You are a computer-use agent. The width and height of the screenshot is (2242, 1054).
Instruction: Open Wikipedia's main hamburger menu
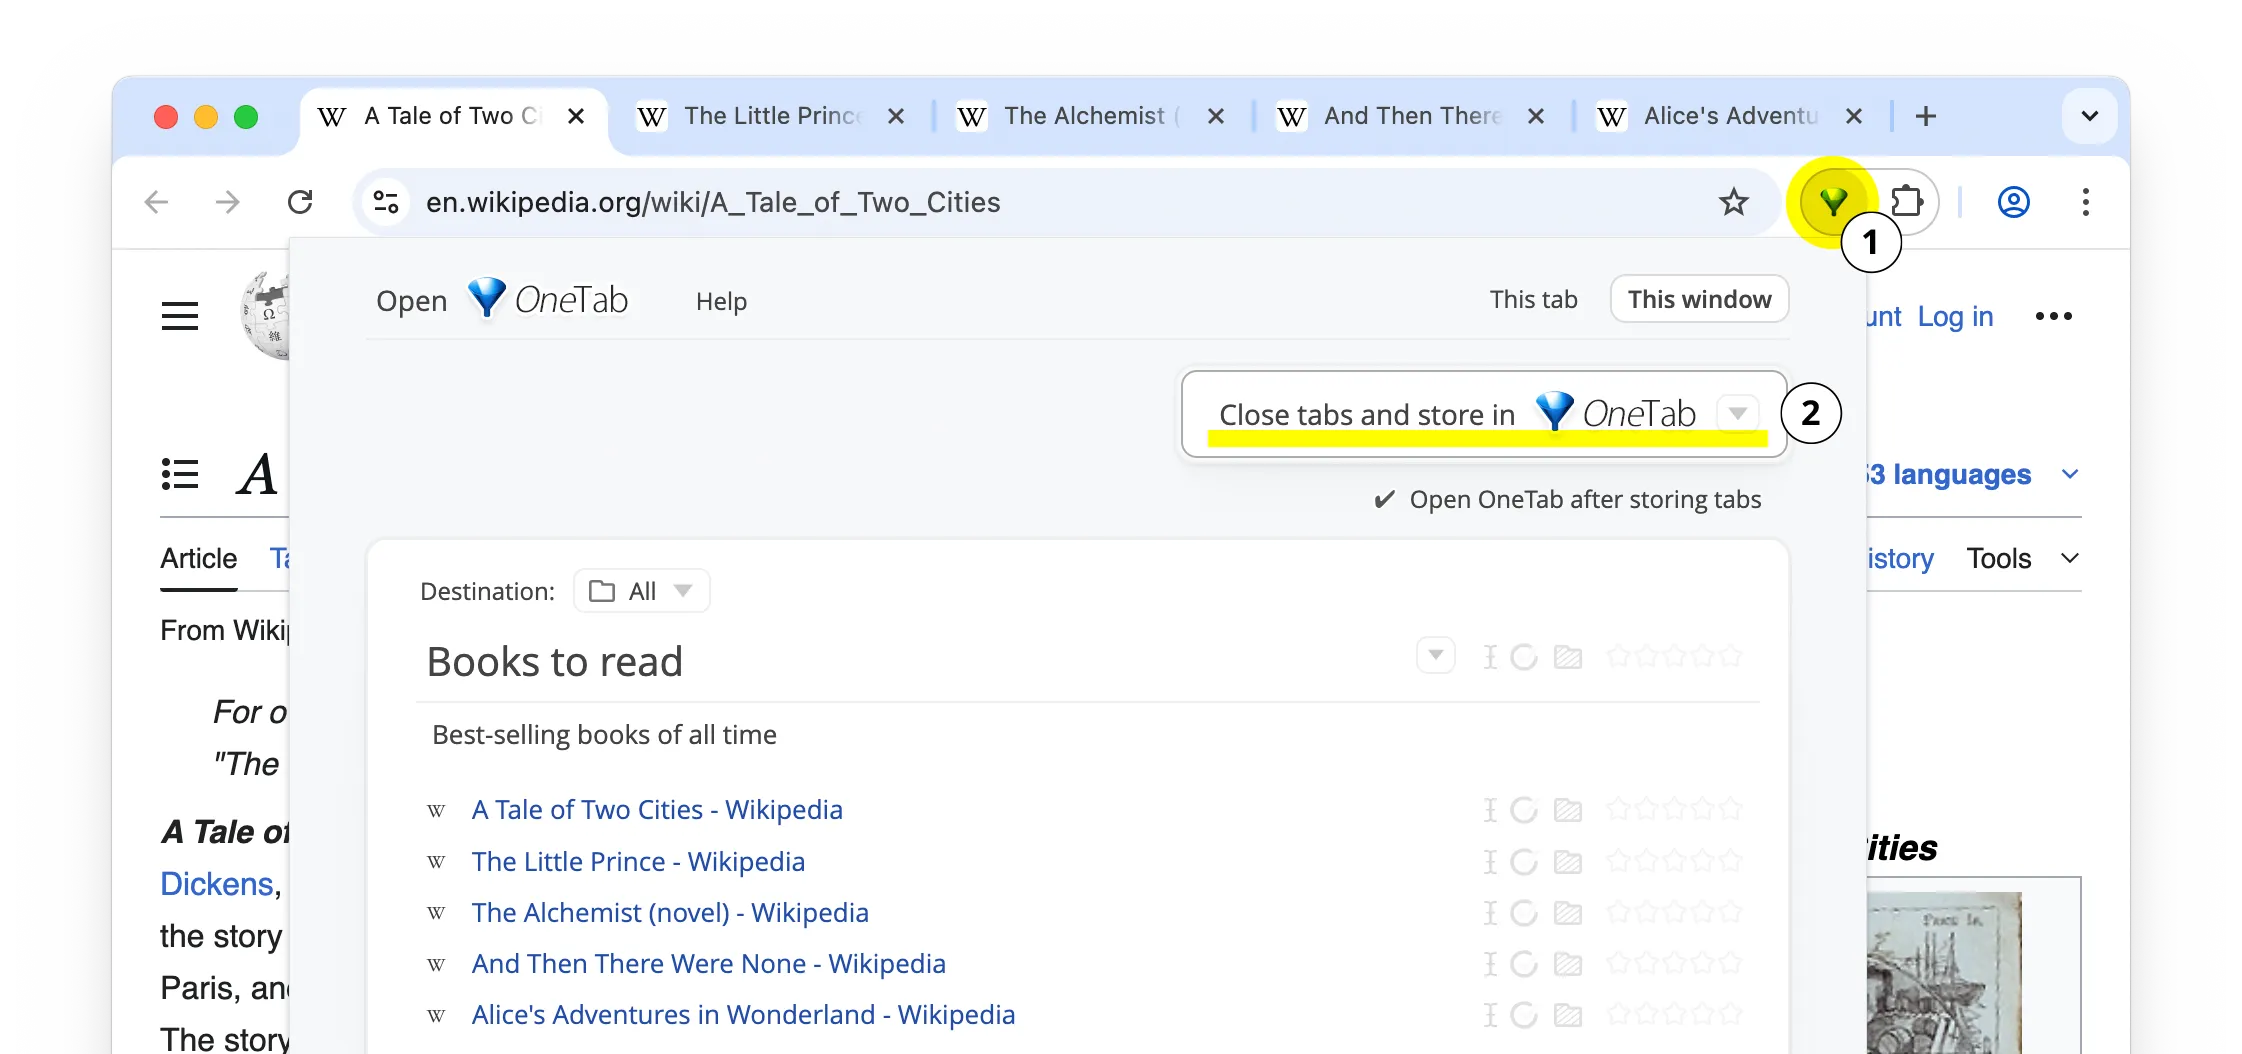(180, 316)
